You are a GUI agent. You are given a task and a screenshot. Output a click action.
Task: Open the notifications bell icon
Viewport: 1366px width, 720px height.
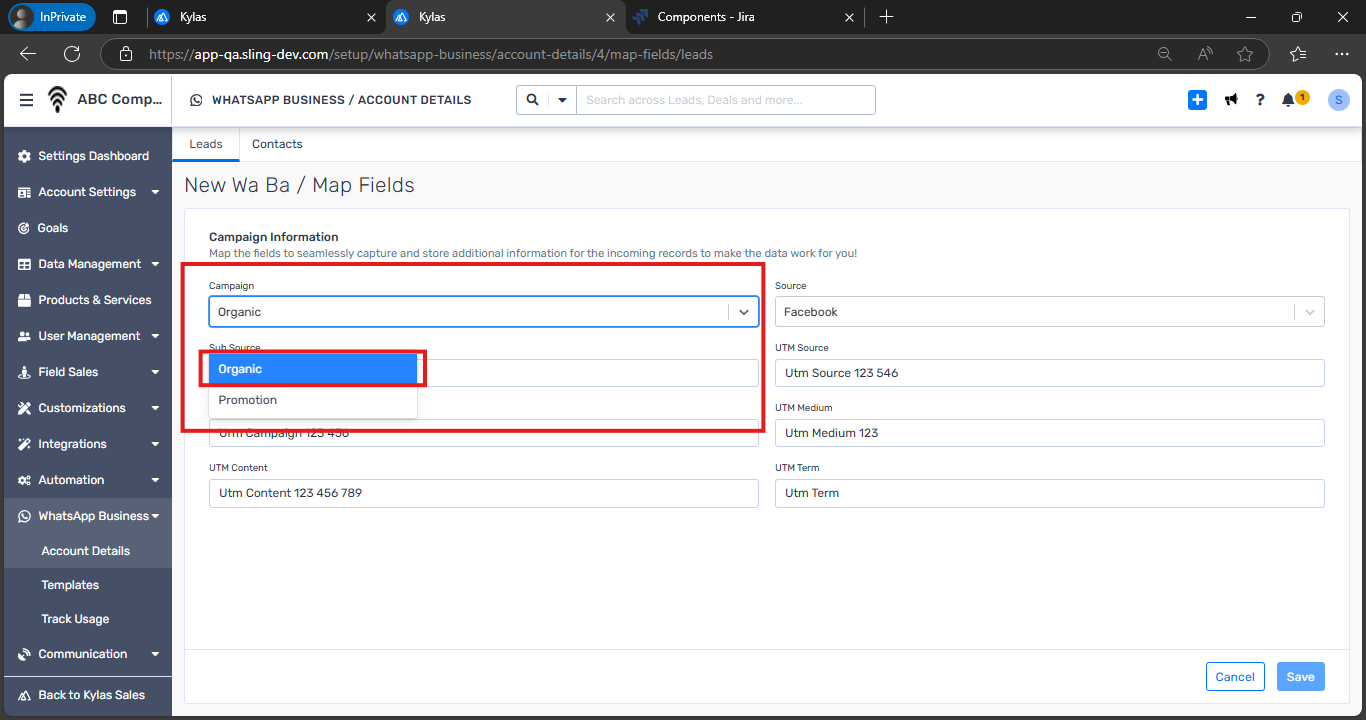click(1289, 100)
